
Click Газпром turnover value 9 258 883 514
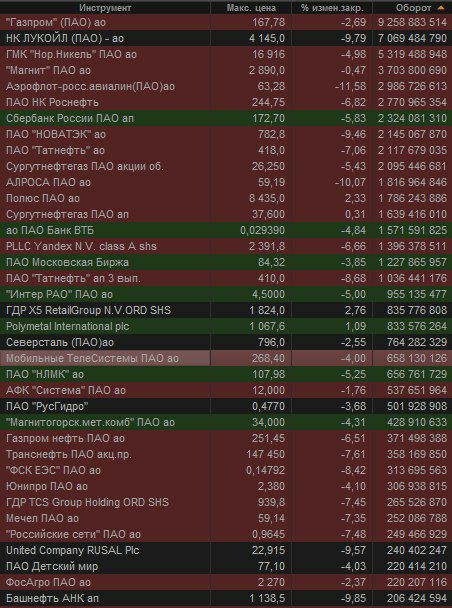(412, 22)
